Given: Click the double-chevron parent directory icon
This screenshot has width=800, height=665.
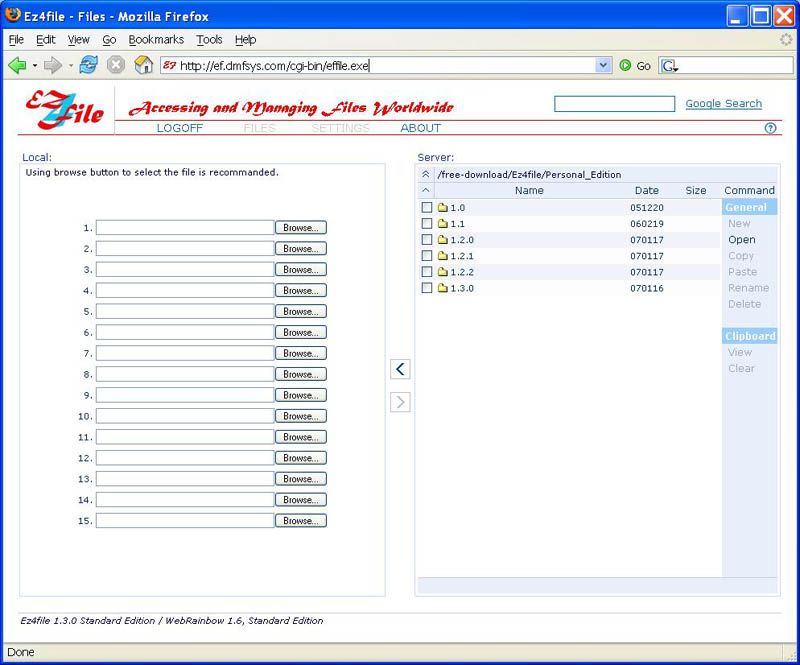Looking at the screenshot, I should [x=426, y=174].
